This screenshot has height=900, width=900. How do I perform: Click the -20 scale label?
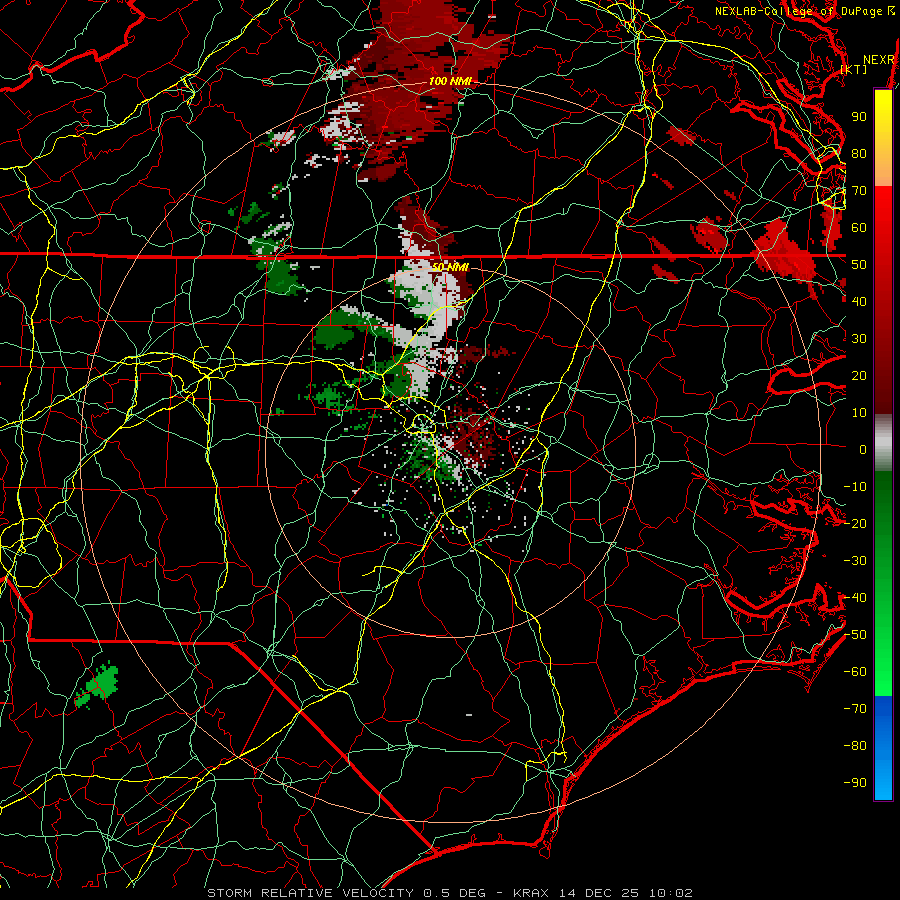point(855,523)
